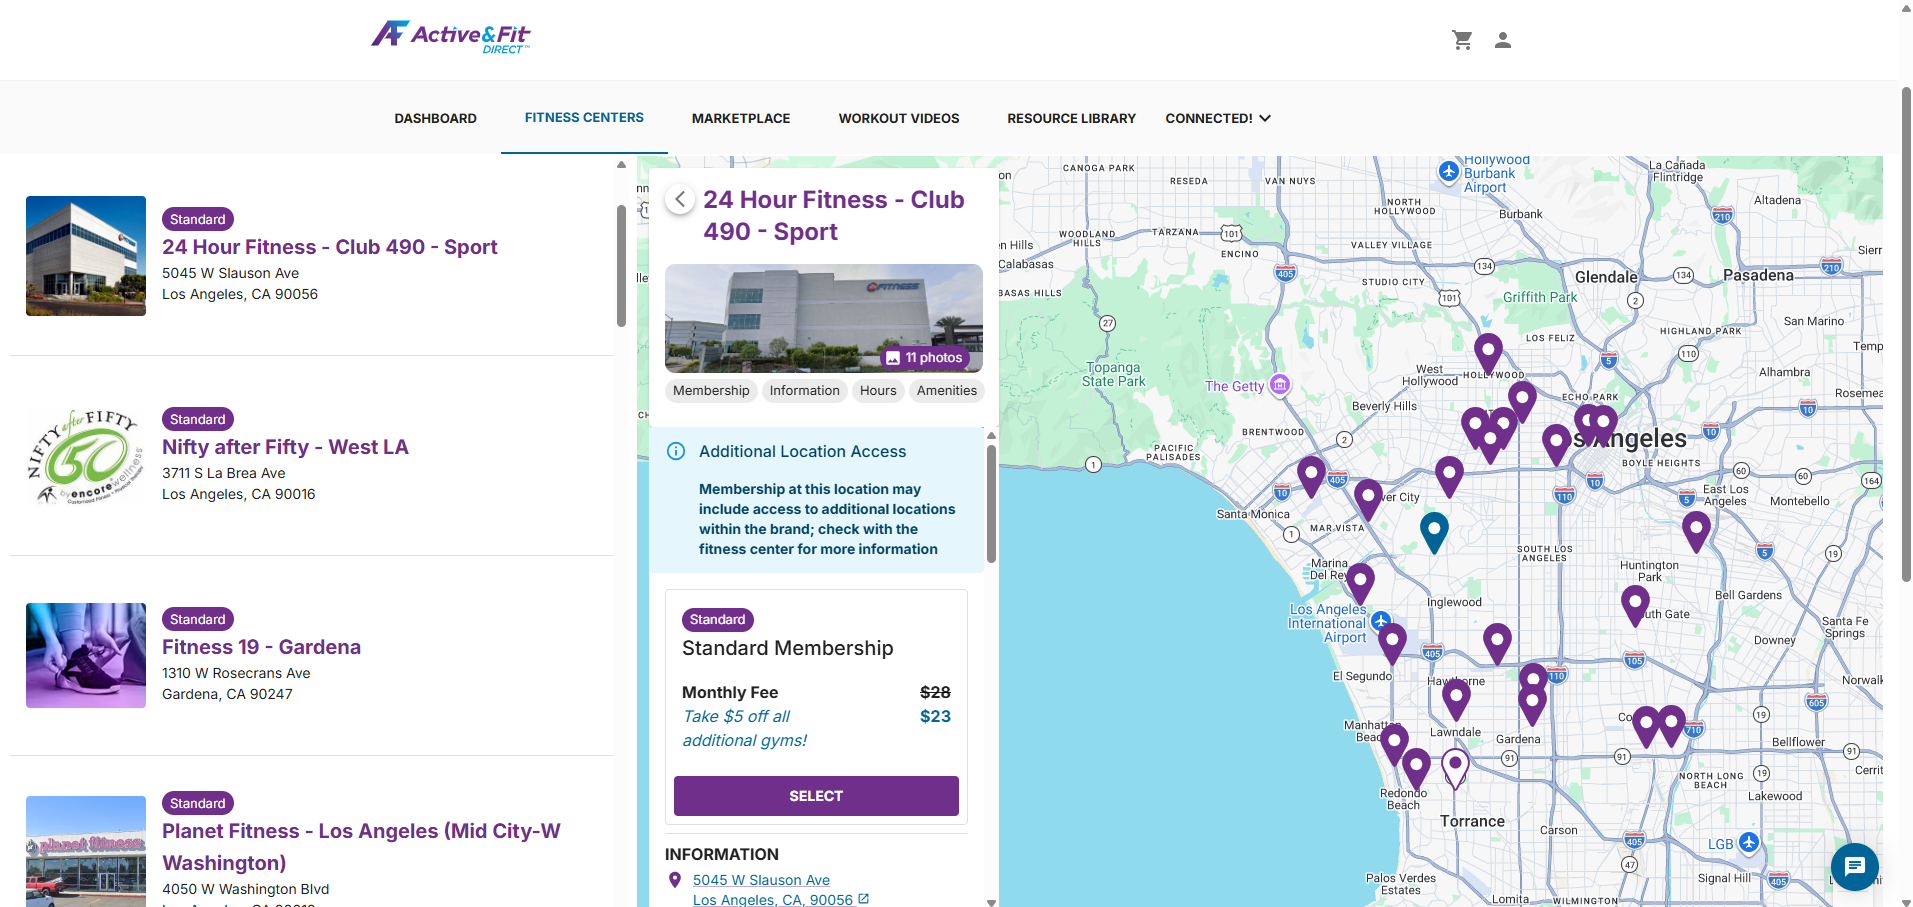This screenshot has height=907, width=1913.
Task: Click the fitness list scrollbar
Action: pyautogui.click(x=621, y=266)
